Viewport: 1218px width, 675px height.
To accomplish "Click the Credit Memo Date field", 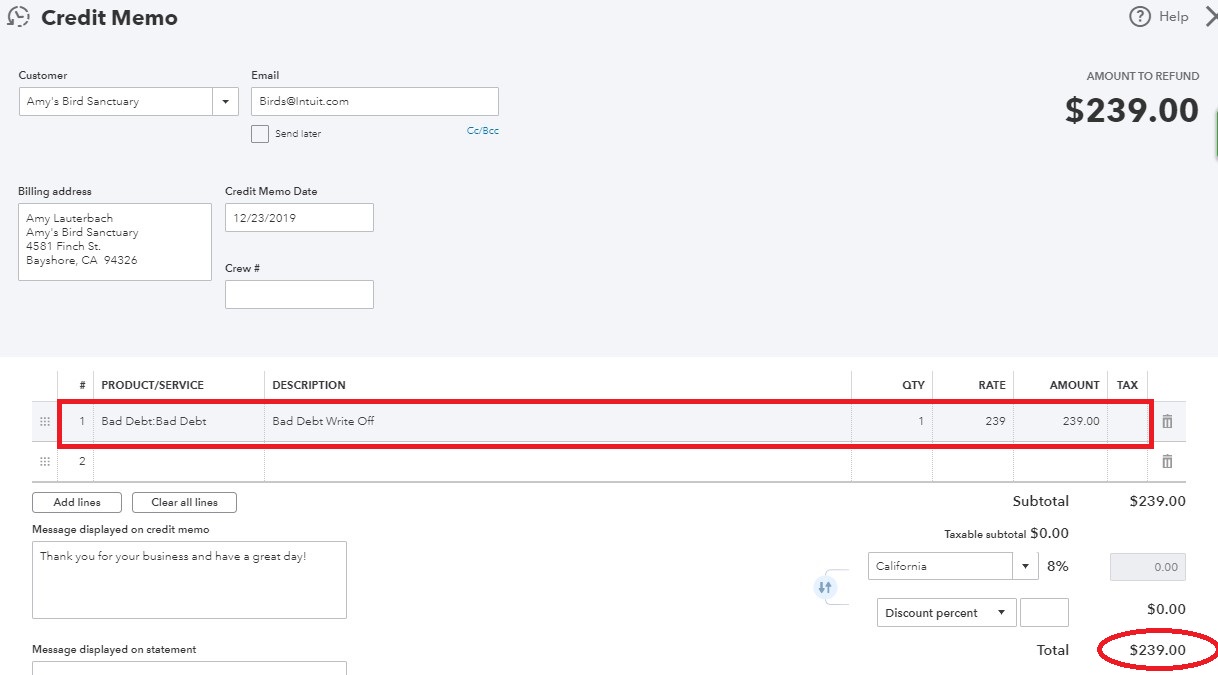I will [x=299, y=217].
